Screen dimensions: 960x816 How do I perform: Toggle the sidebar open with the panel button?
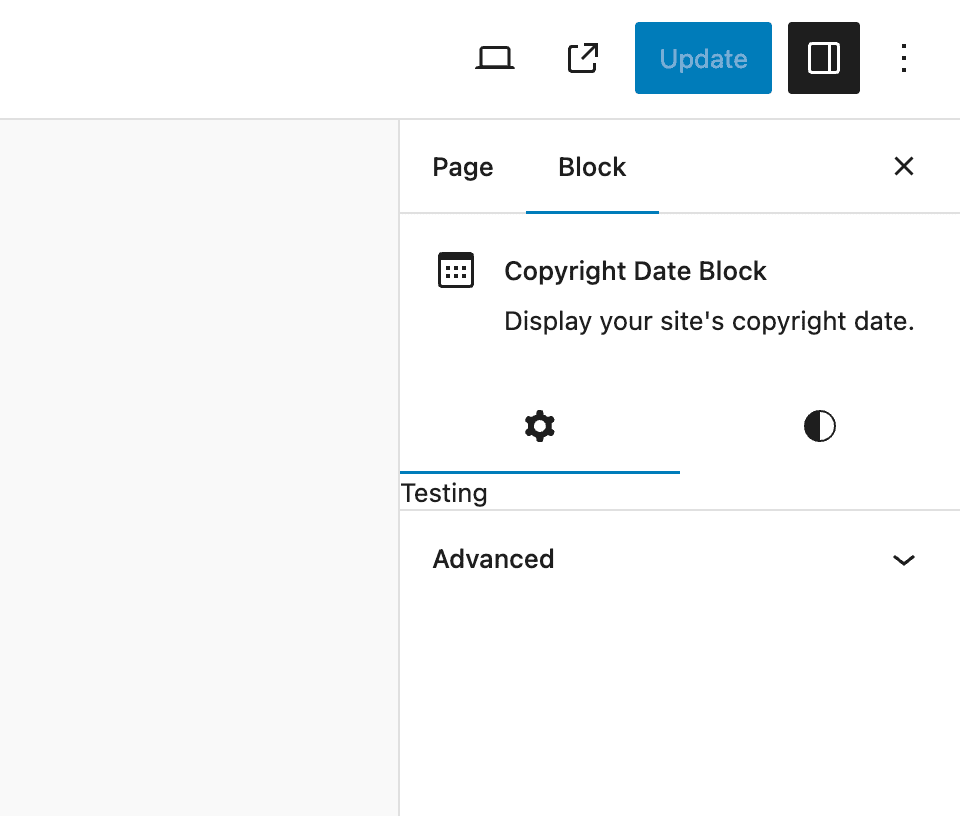tap(823, 58)
